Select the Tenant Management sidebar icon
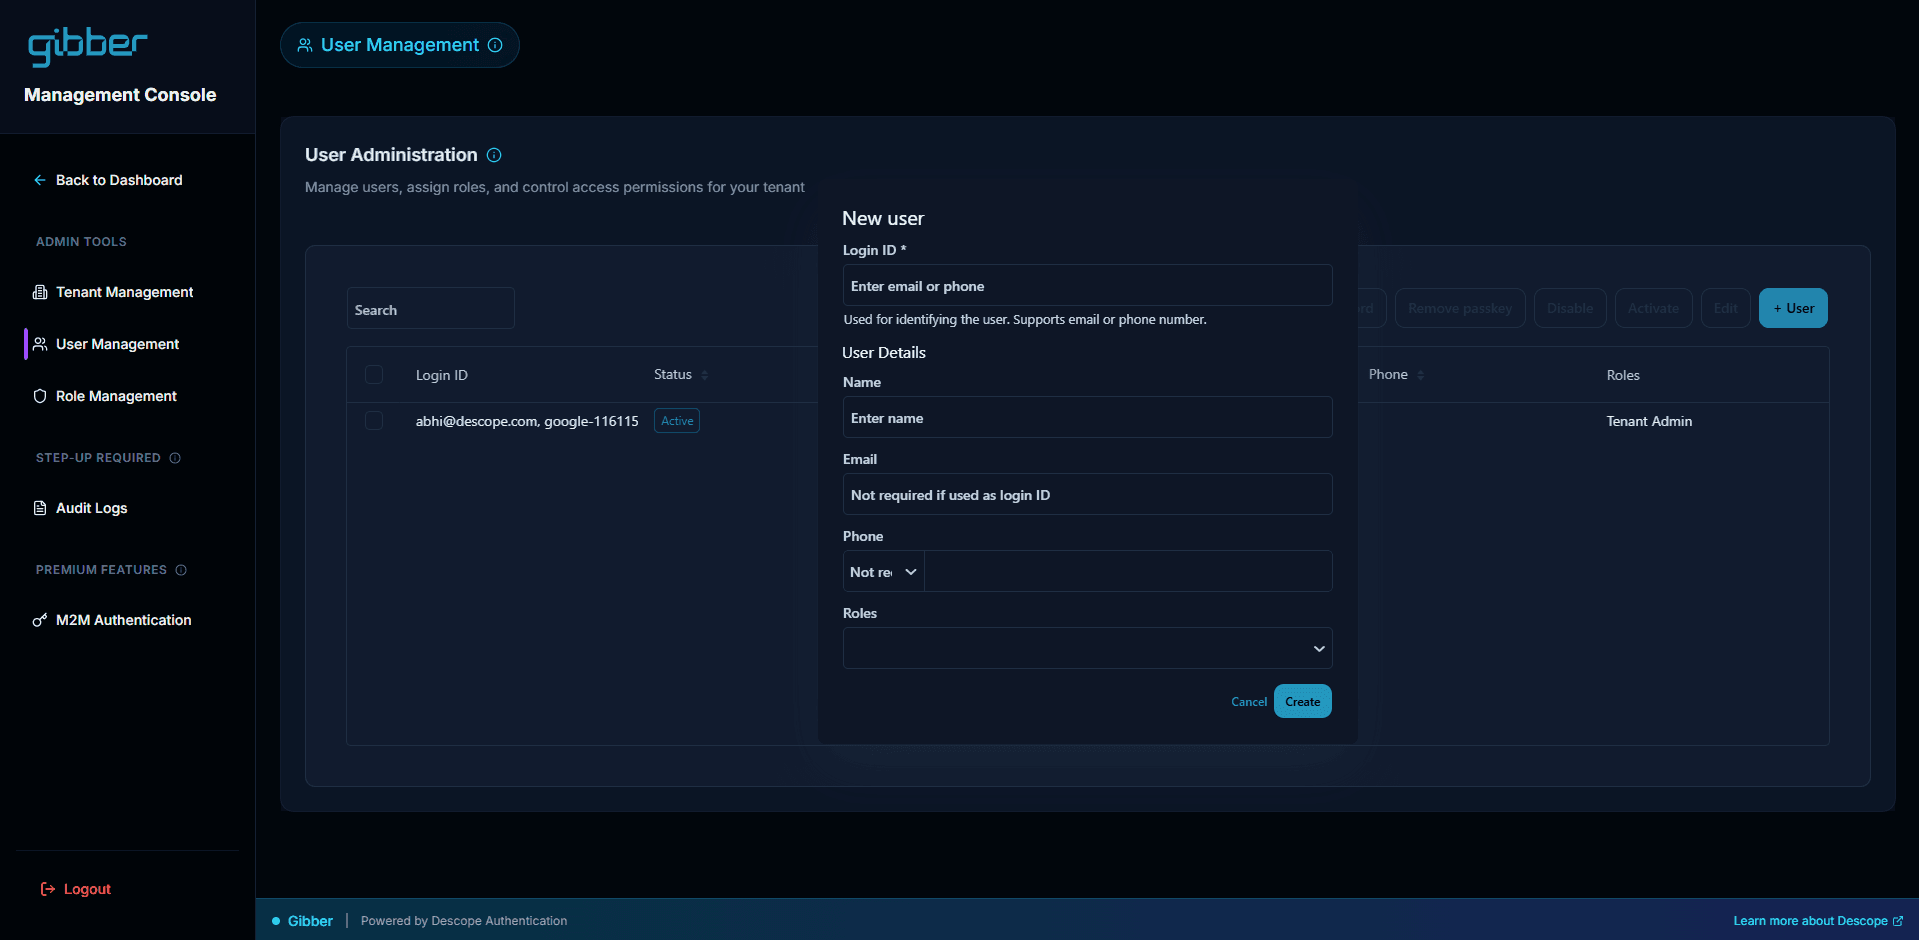The height and width of the screenshot is (940, 1919). [40, 291]
